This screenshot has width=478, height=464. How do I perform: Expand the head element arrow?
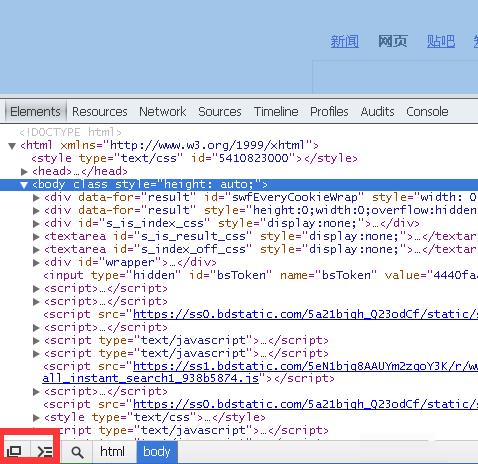[24, 172]
